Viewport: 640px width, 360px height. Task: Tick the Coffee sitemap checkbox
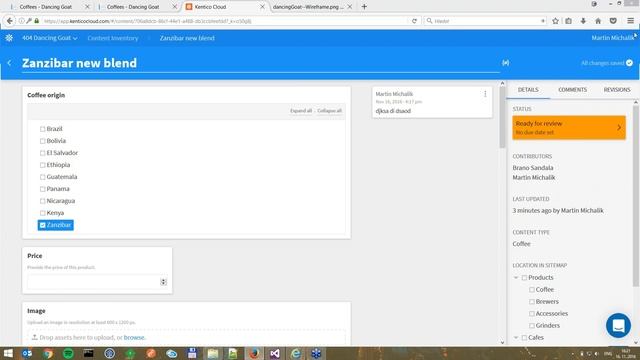pos(531,289)
